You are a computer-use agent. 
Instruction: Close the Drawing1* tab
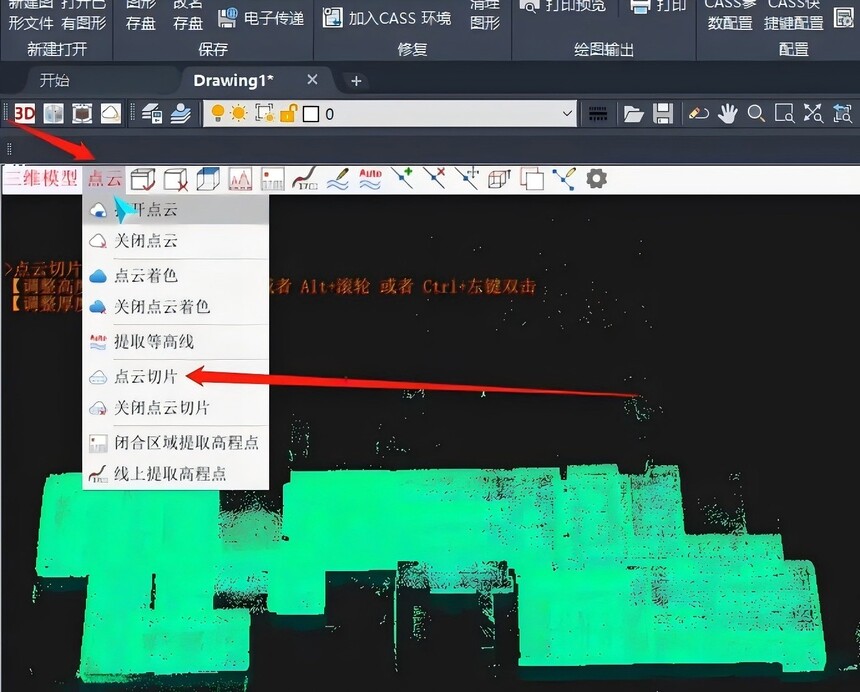point(312,80)
